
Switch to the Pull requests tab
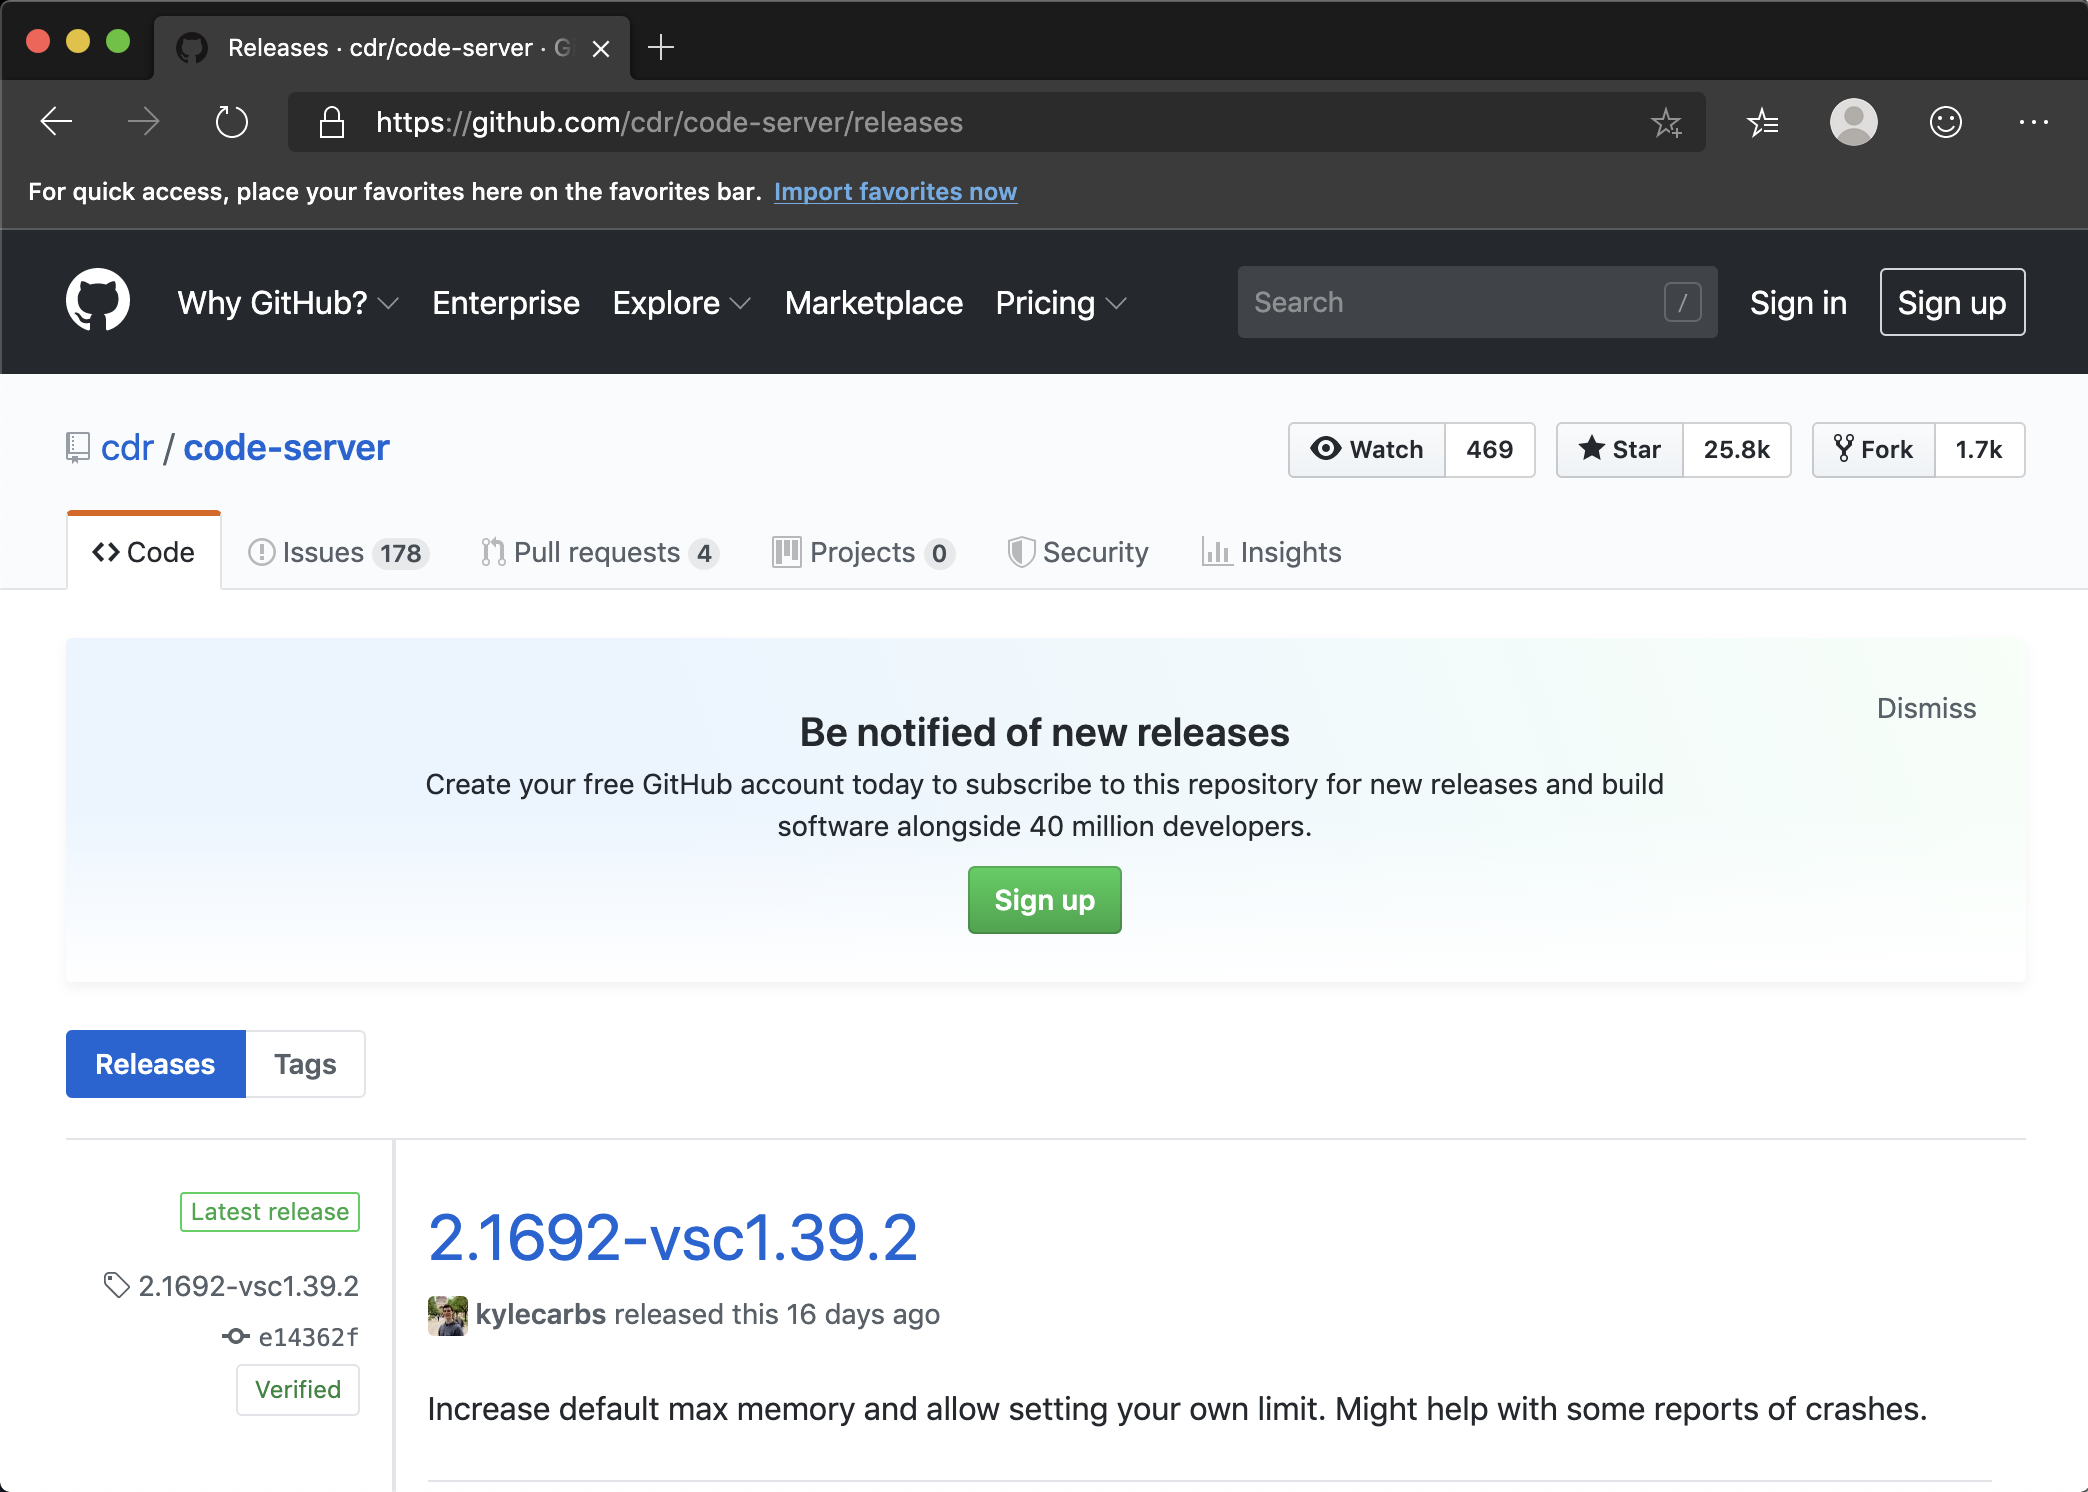599,552
